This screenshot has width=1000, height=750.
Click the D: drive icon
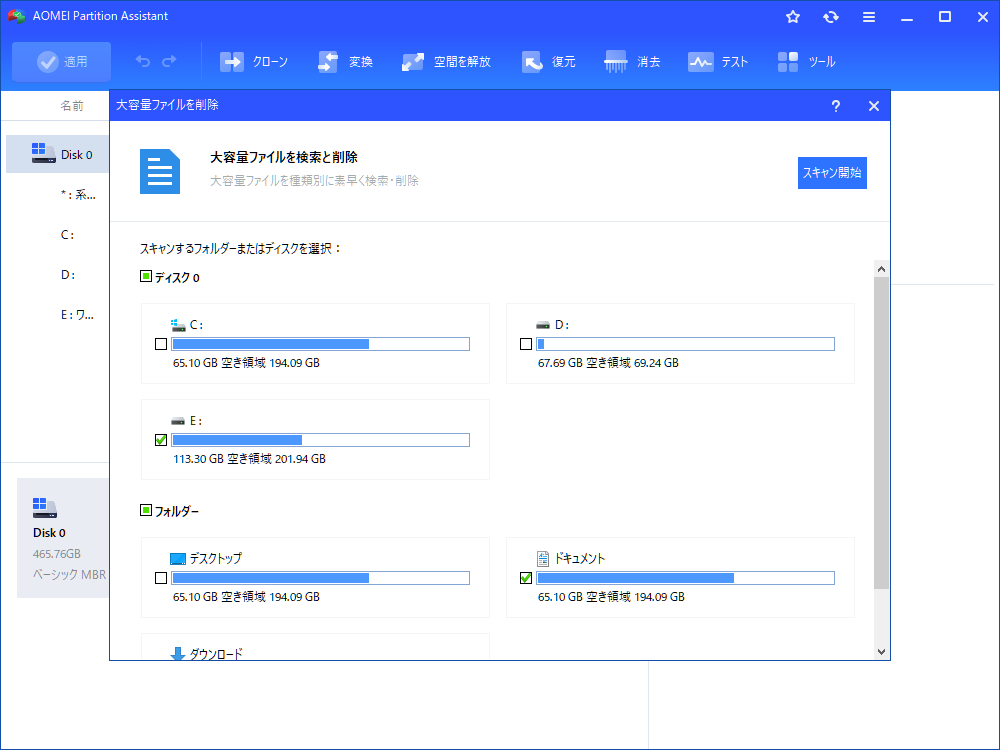(543, 325)
